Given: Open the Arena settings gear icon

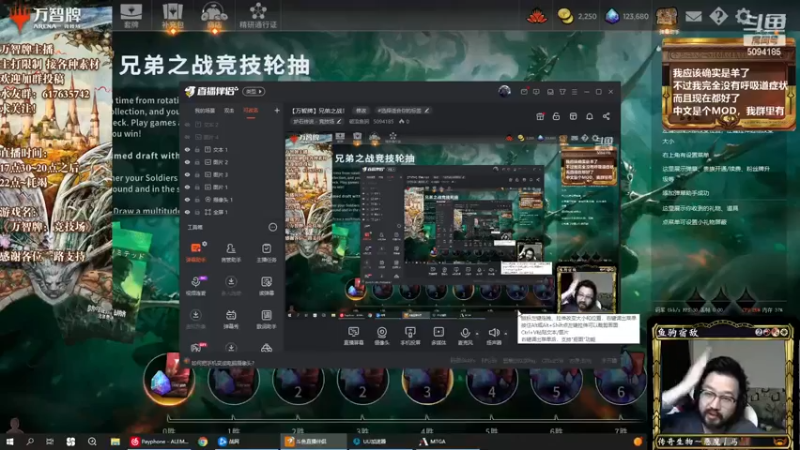Looking at the screenshot, I should [743, 16].
